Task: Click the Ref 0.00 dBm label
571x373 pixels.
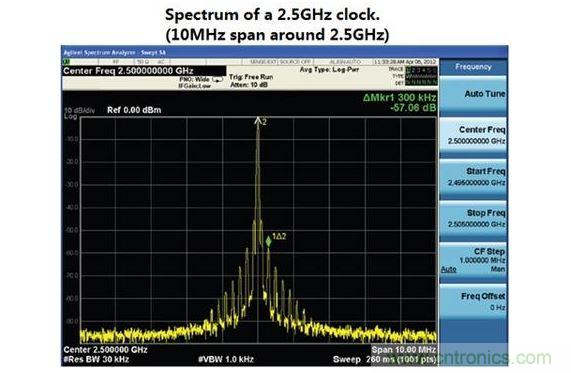Action: 134,110
